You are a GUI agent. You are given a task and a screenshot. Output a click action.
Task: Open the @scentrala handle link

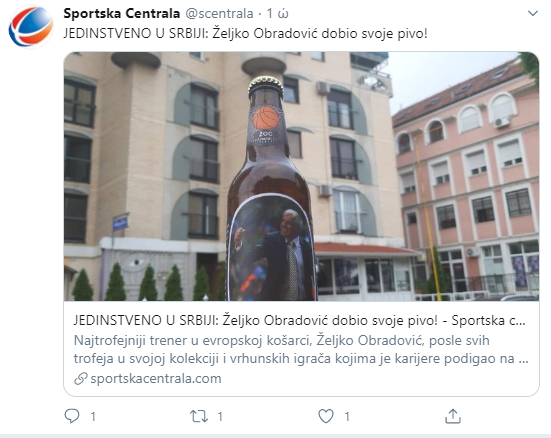point(219,14)
